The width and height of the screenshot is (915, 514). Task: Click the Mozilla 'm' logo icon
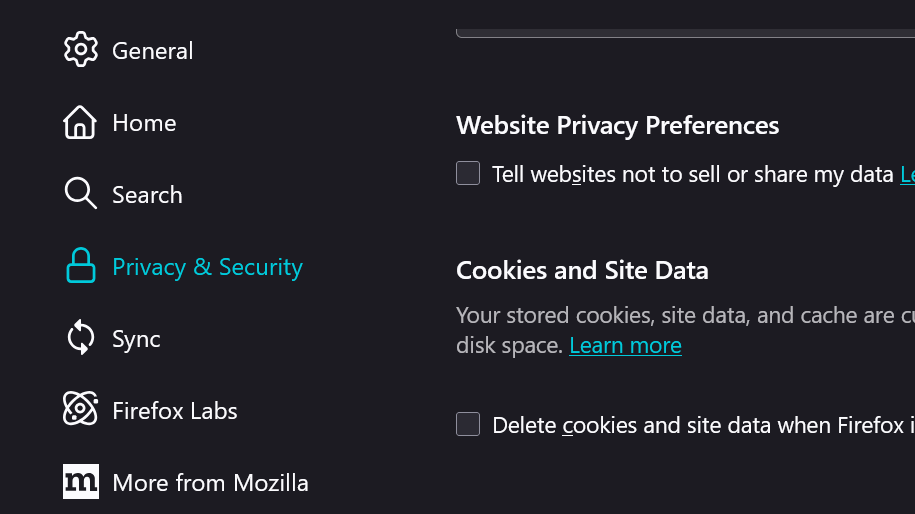pos(80,482)
